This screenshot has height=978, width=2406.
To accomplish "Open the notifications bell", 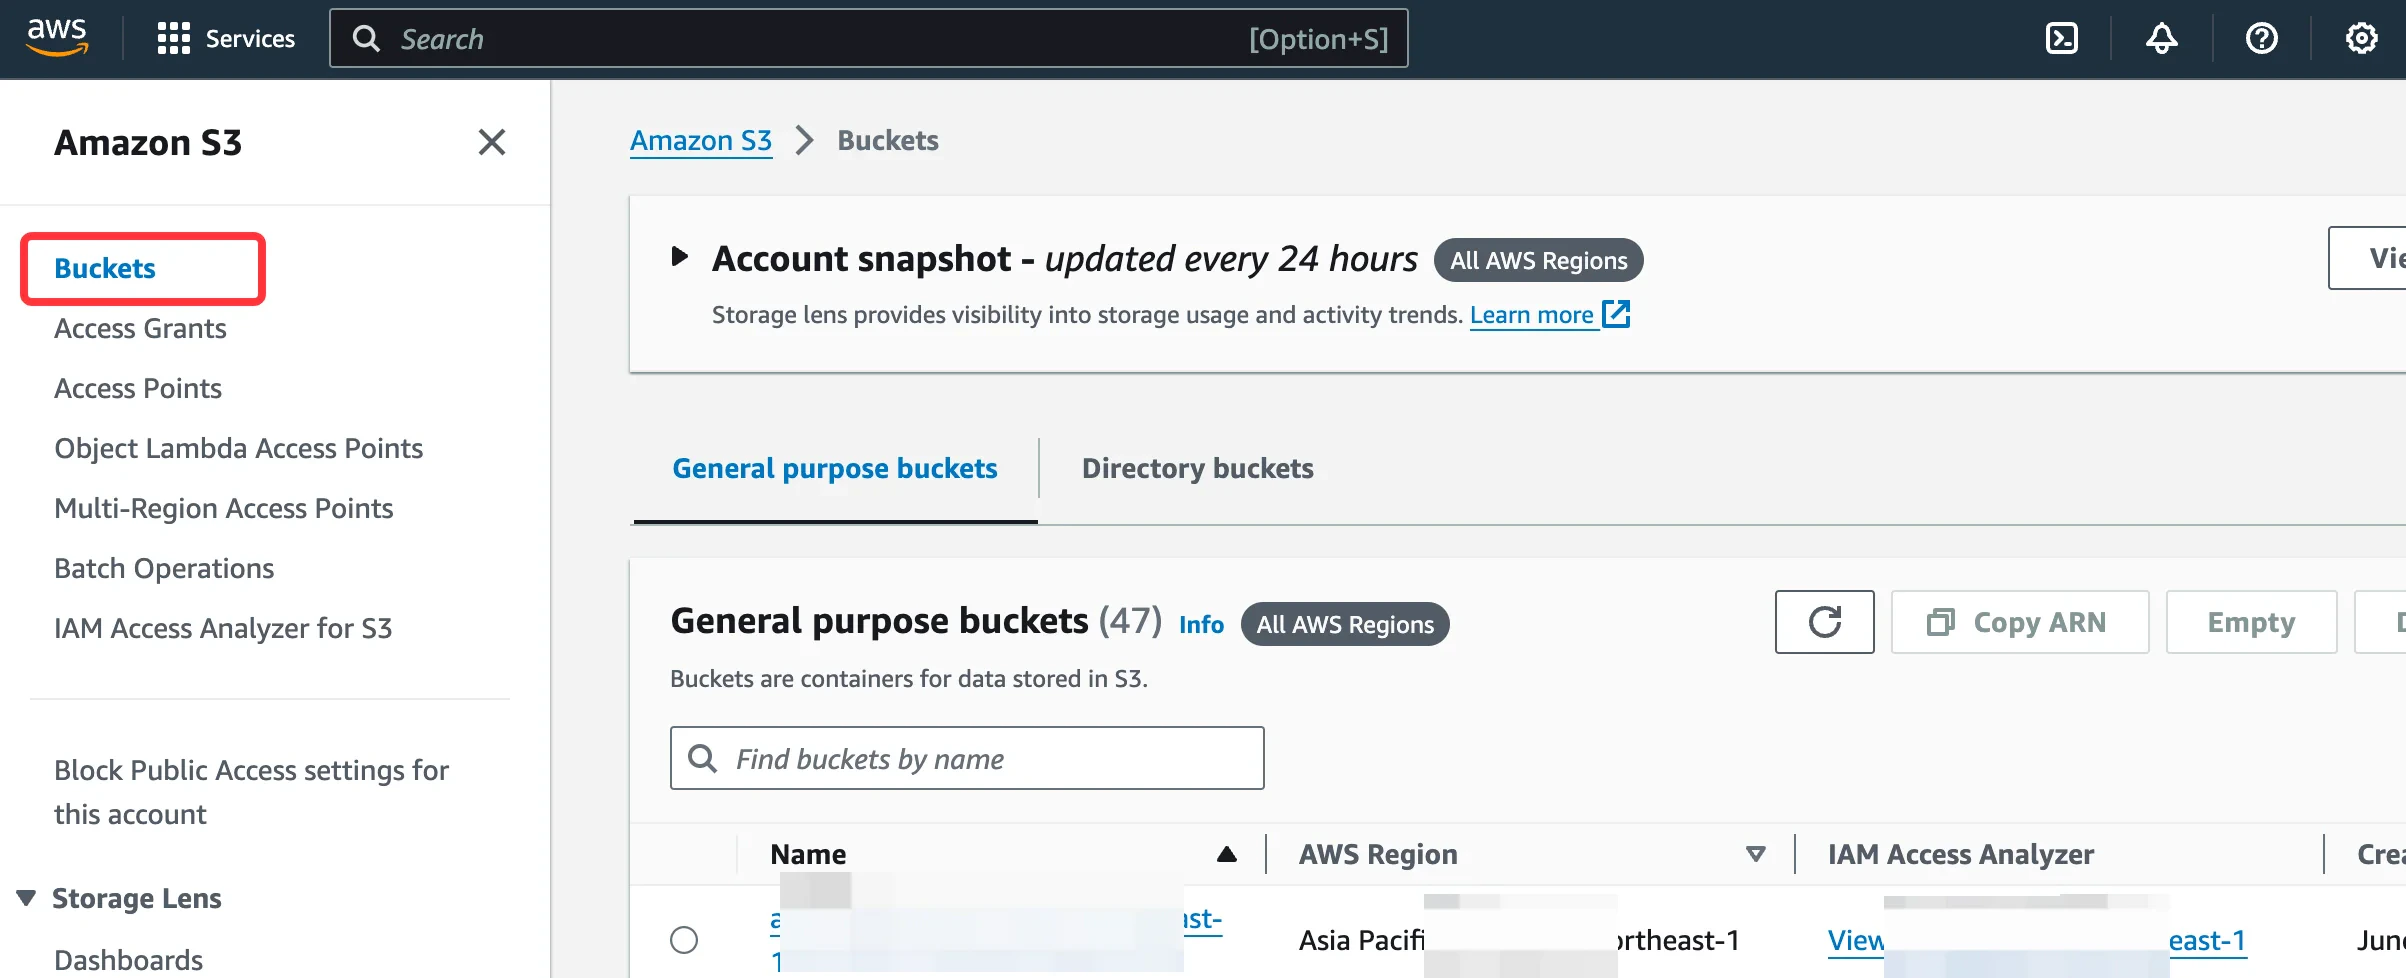I will 2162,39.
